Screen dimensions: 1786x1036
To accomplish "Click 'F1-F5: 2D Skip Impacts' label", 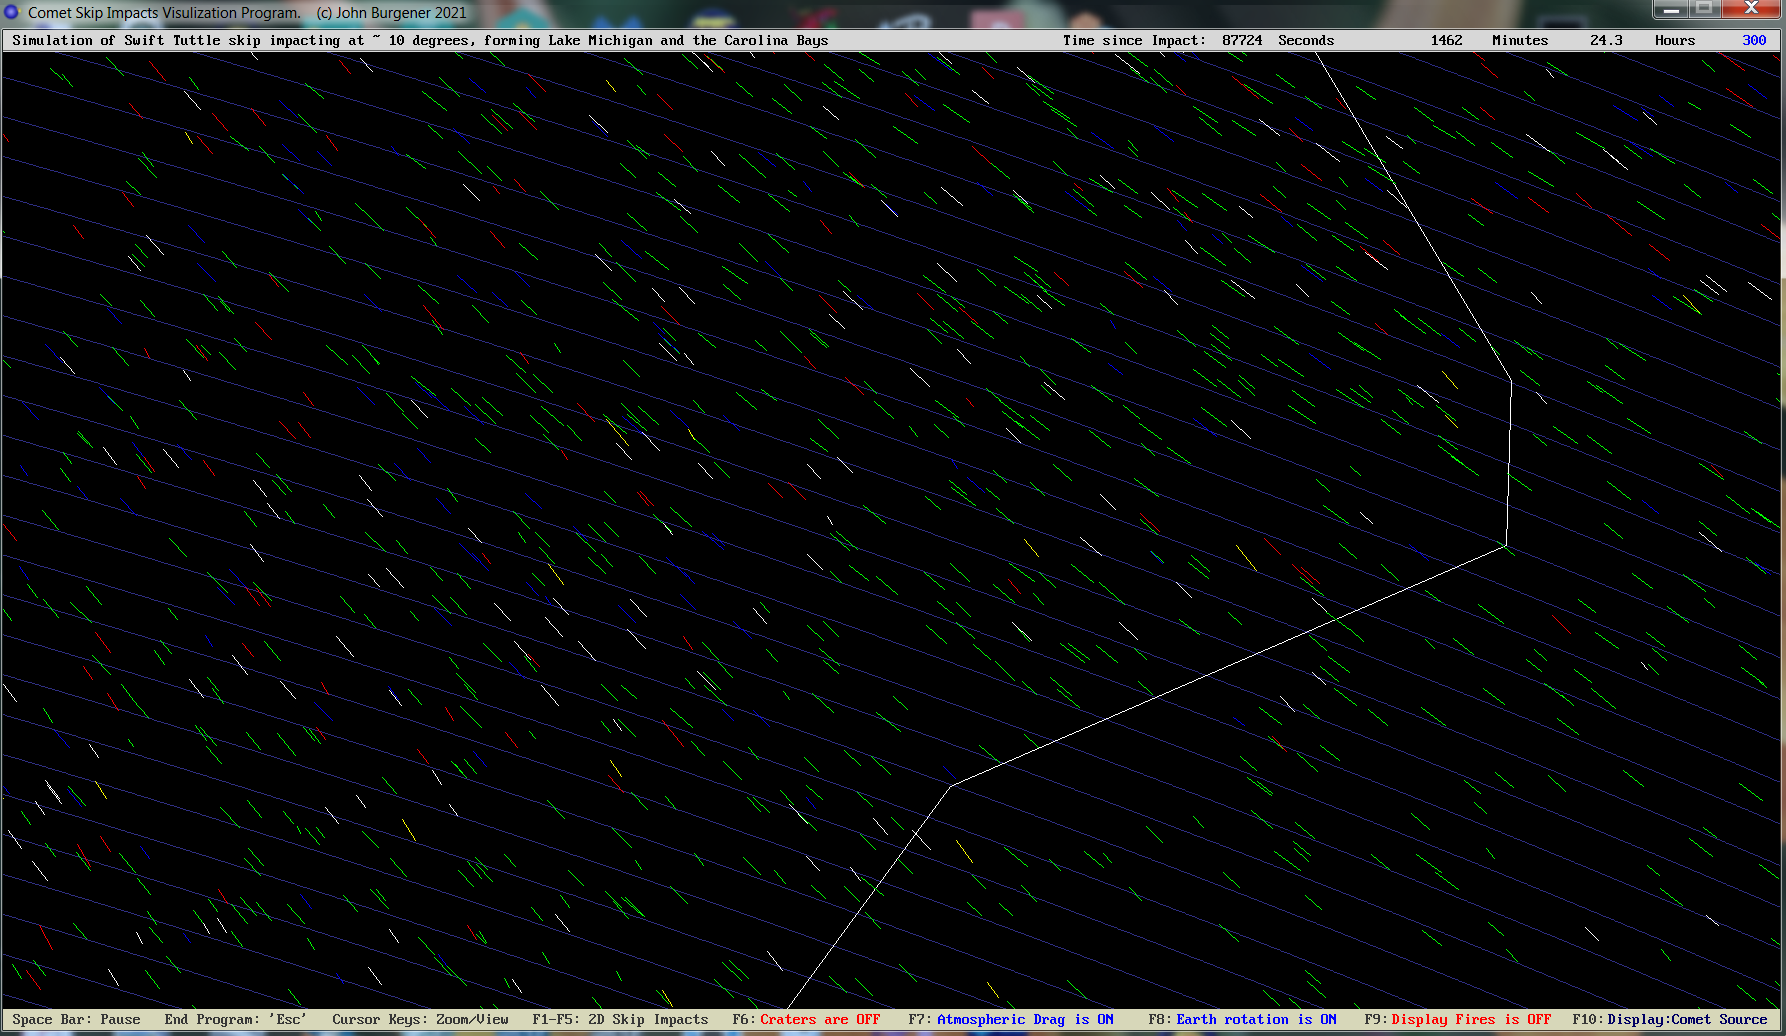I will pyautogui.click(x=620, y=1019).
